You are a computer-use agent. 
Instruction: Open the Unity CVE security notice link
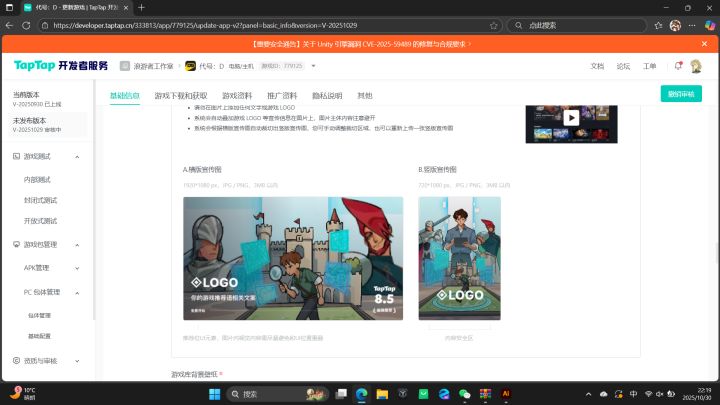361,44
